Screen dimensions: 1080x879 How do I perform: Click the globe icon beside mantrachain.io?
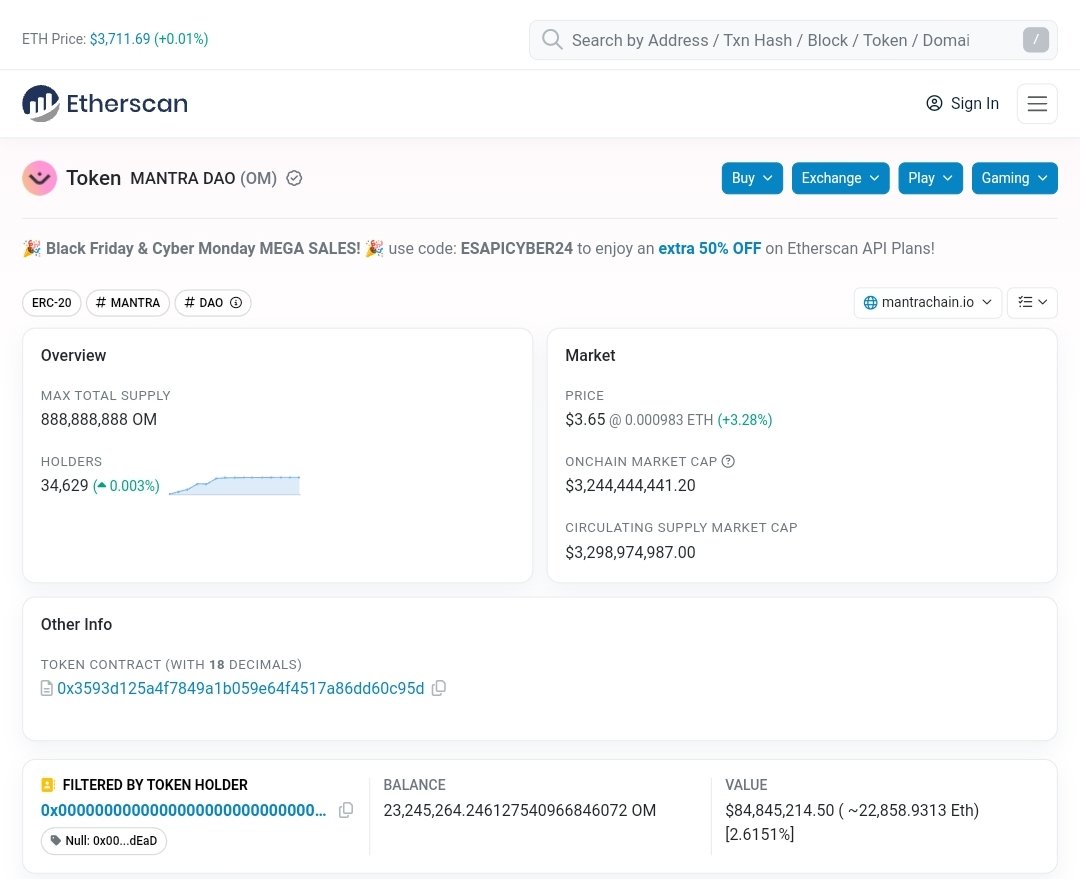coord(871,302)
